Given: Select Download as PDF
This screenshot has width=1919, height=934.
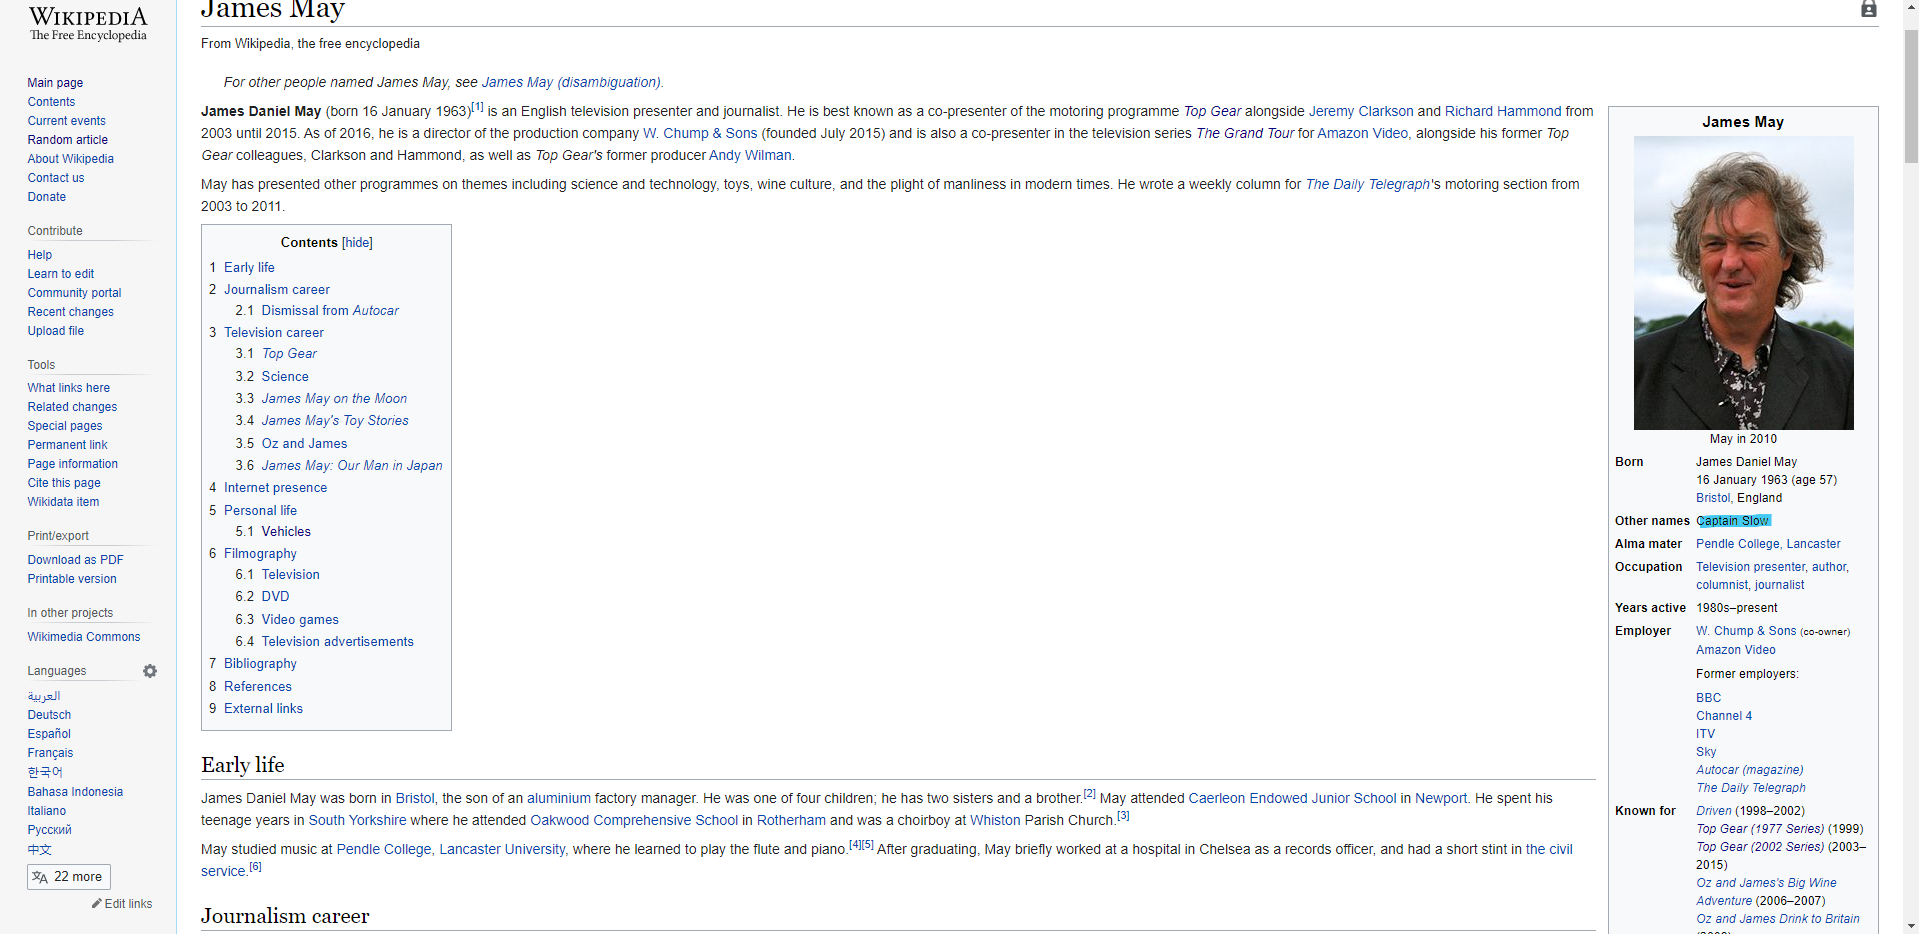Looking at the screenshot, I should tap(76, 560).
